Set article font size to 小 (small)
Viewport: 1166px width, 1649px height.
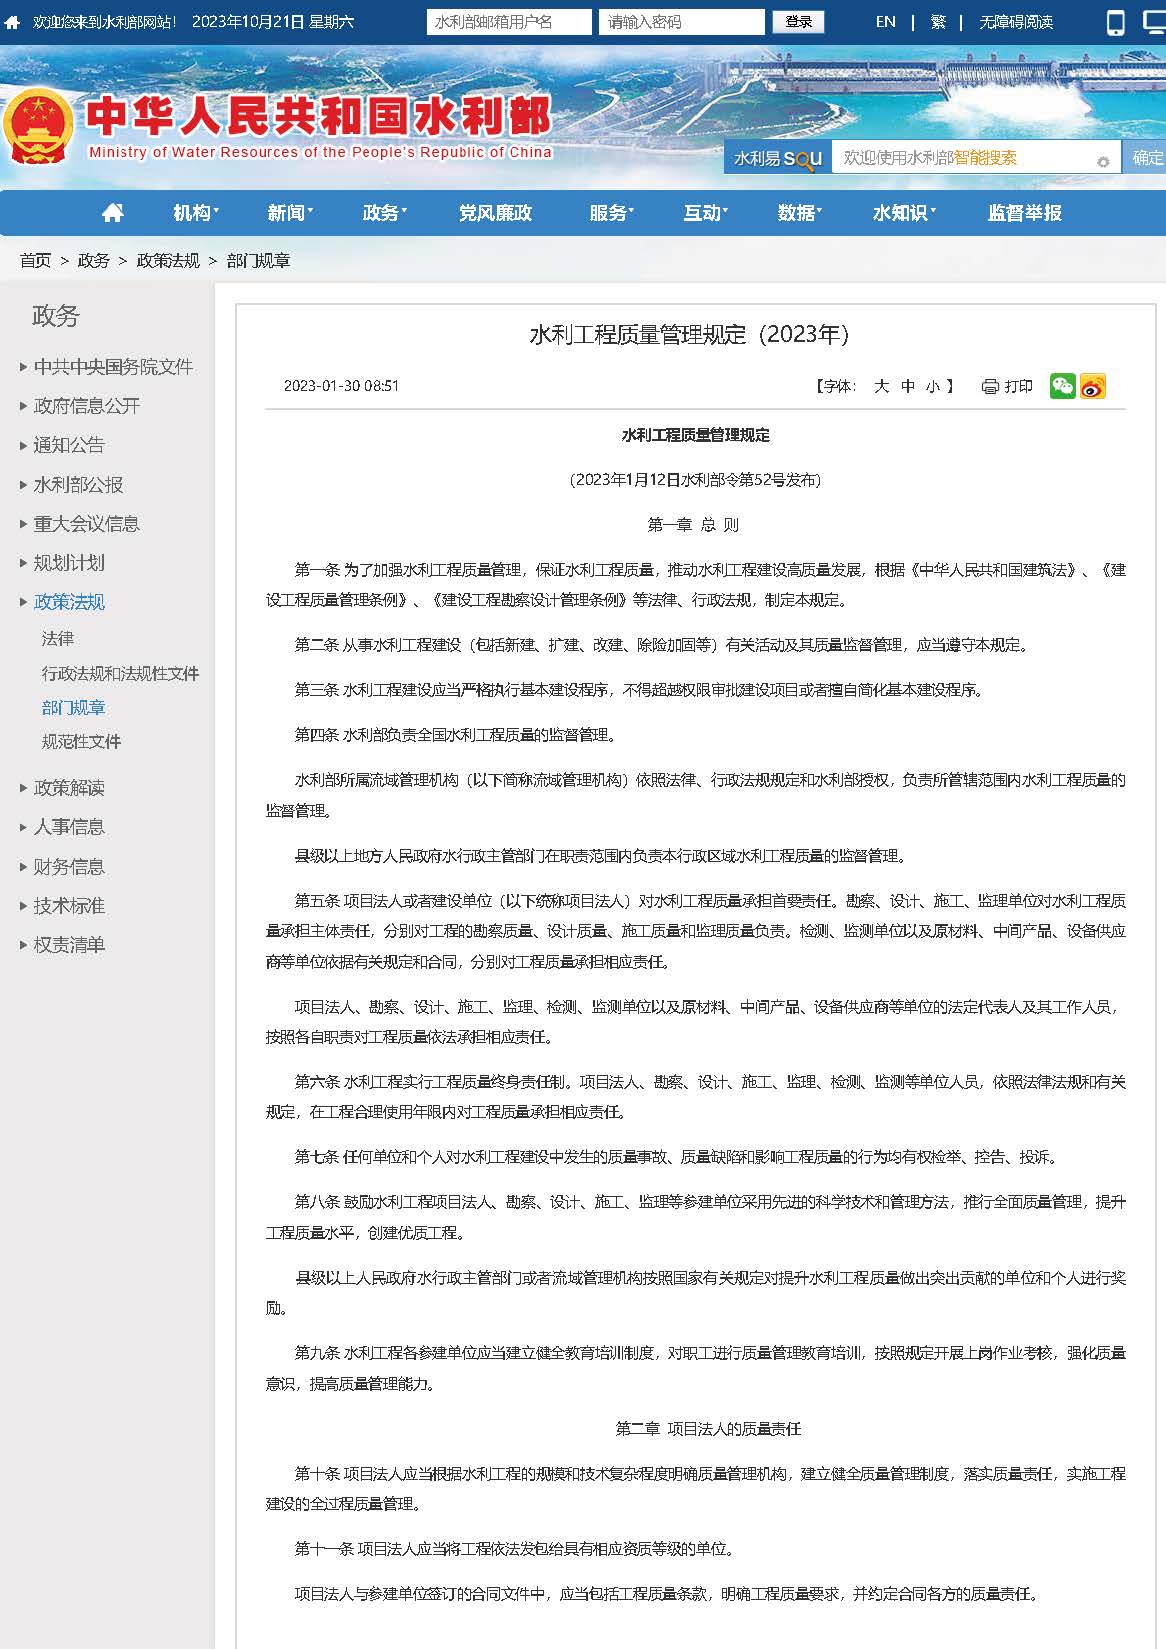pyautogui.click(x=932, y=386)
